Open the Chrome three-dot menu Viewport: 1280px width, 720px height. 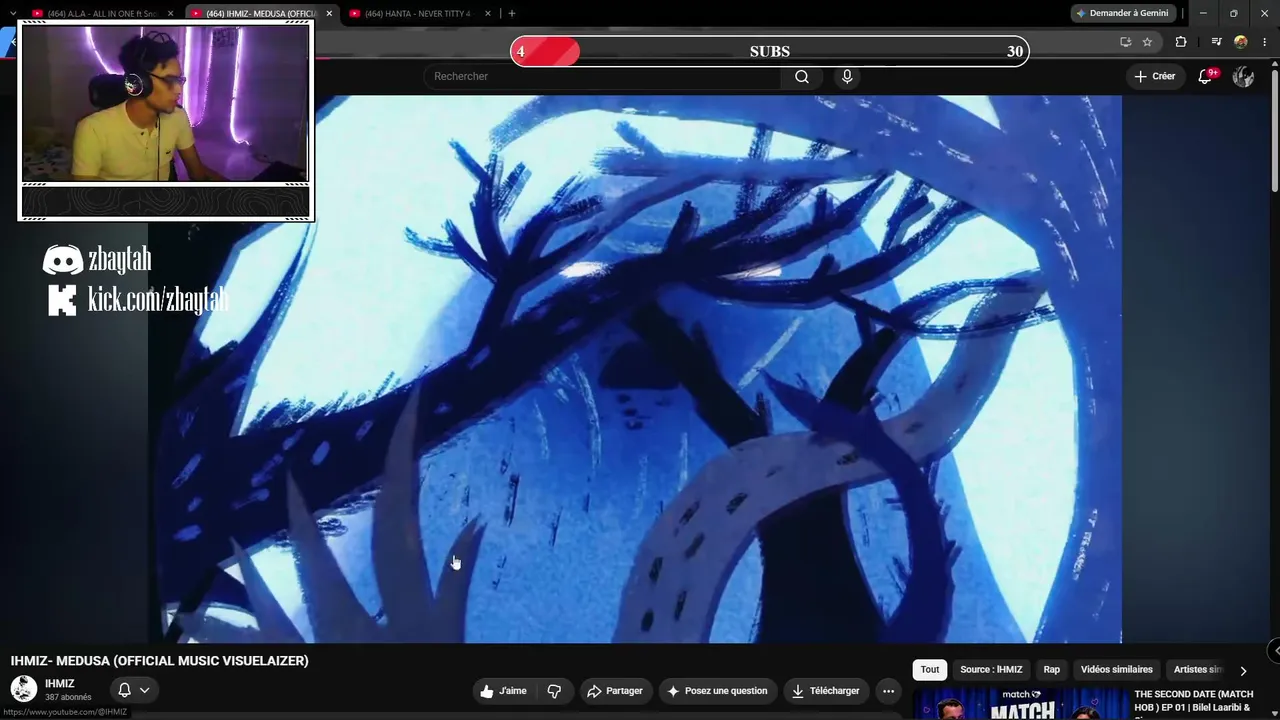click(x=1266, y=42)
